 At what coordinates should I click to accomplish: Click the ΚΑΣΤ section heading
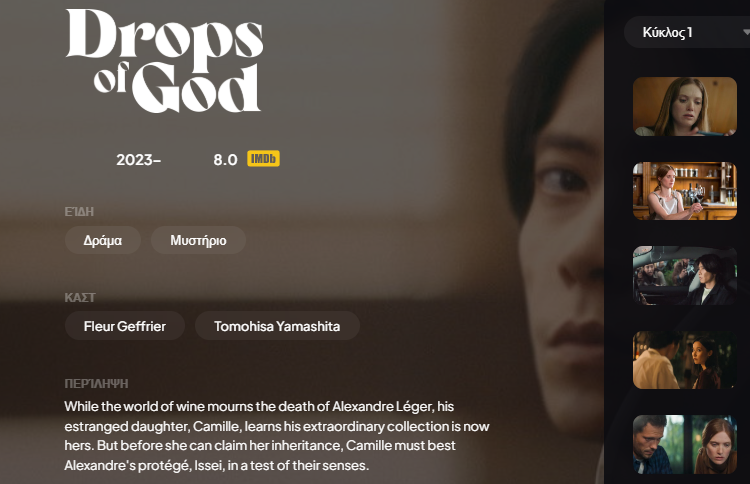(x=80, y=297)
